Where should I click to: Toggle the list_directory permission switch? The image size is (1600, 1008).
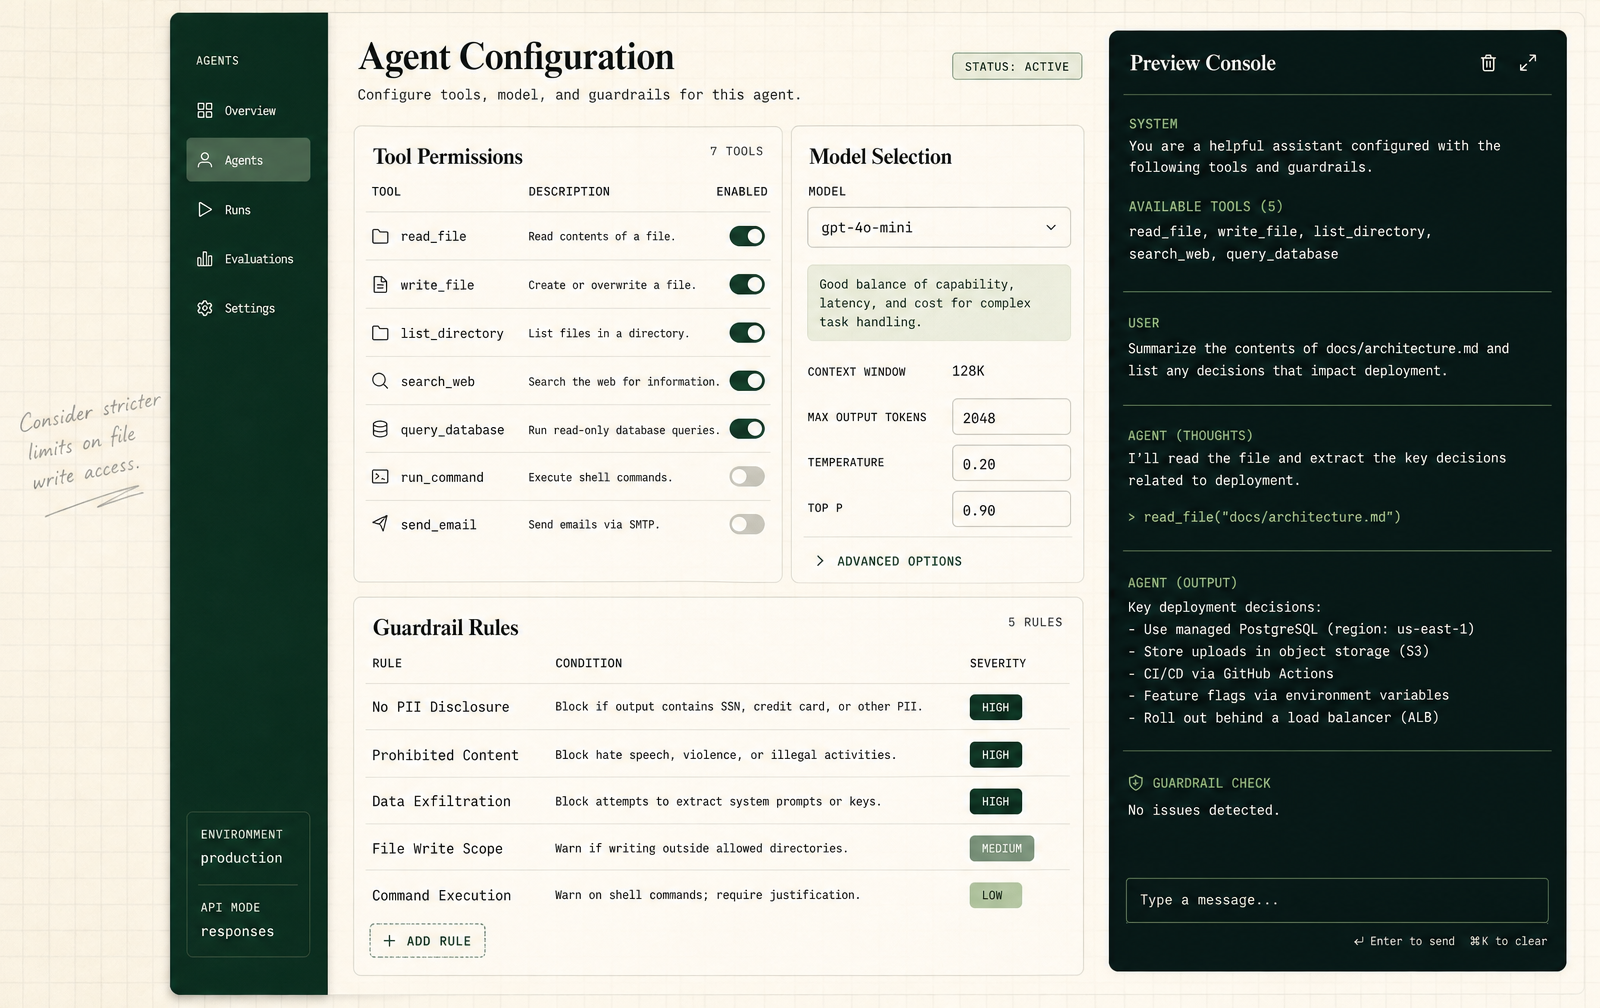(747, 333)
